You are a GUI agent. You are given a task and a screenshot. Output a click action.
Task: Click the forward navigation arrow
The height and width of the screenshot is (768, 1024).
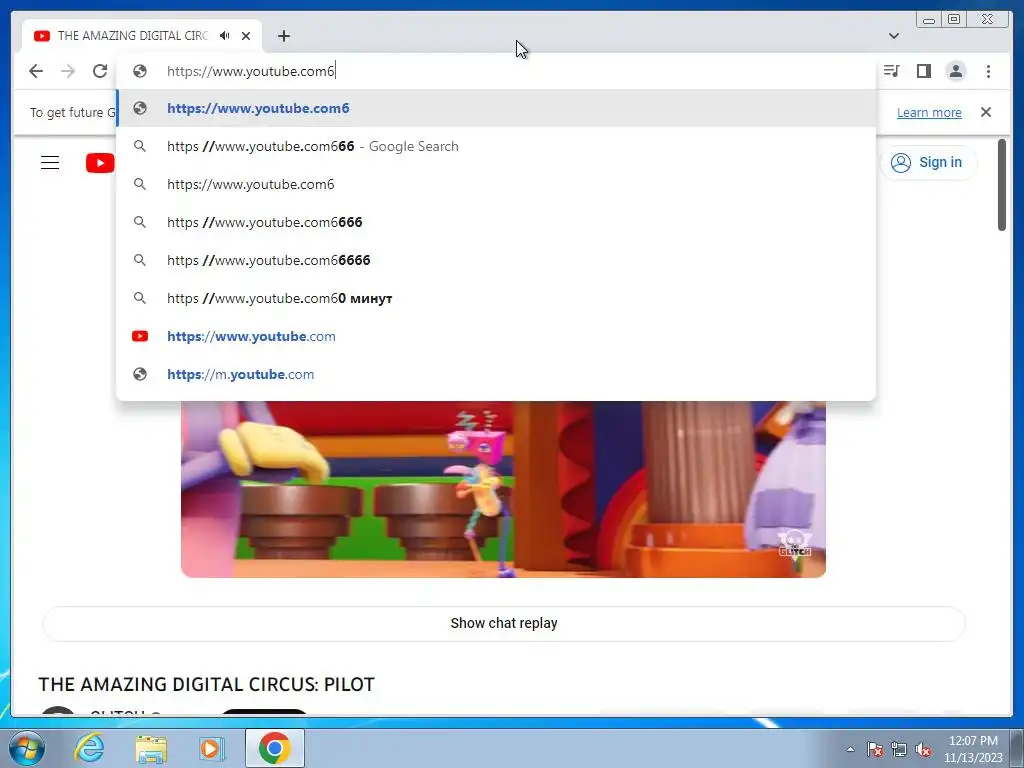click(x=68, y=71)
